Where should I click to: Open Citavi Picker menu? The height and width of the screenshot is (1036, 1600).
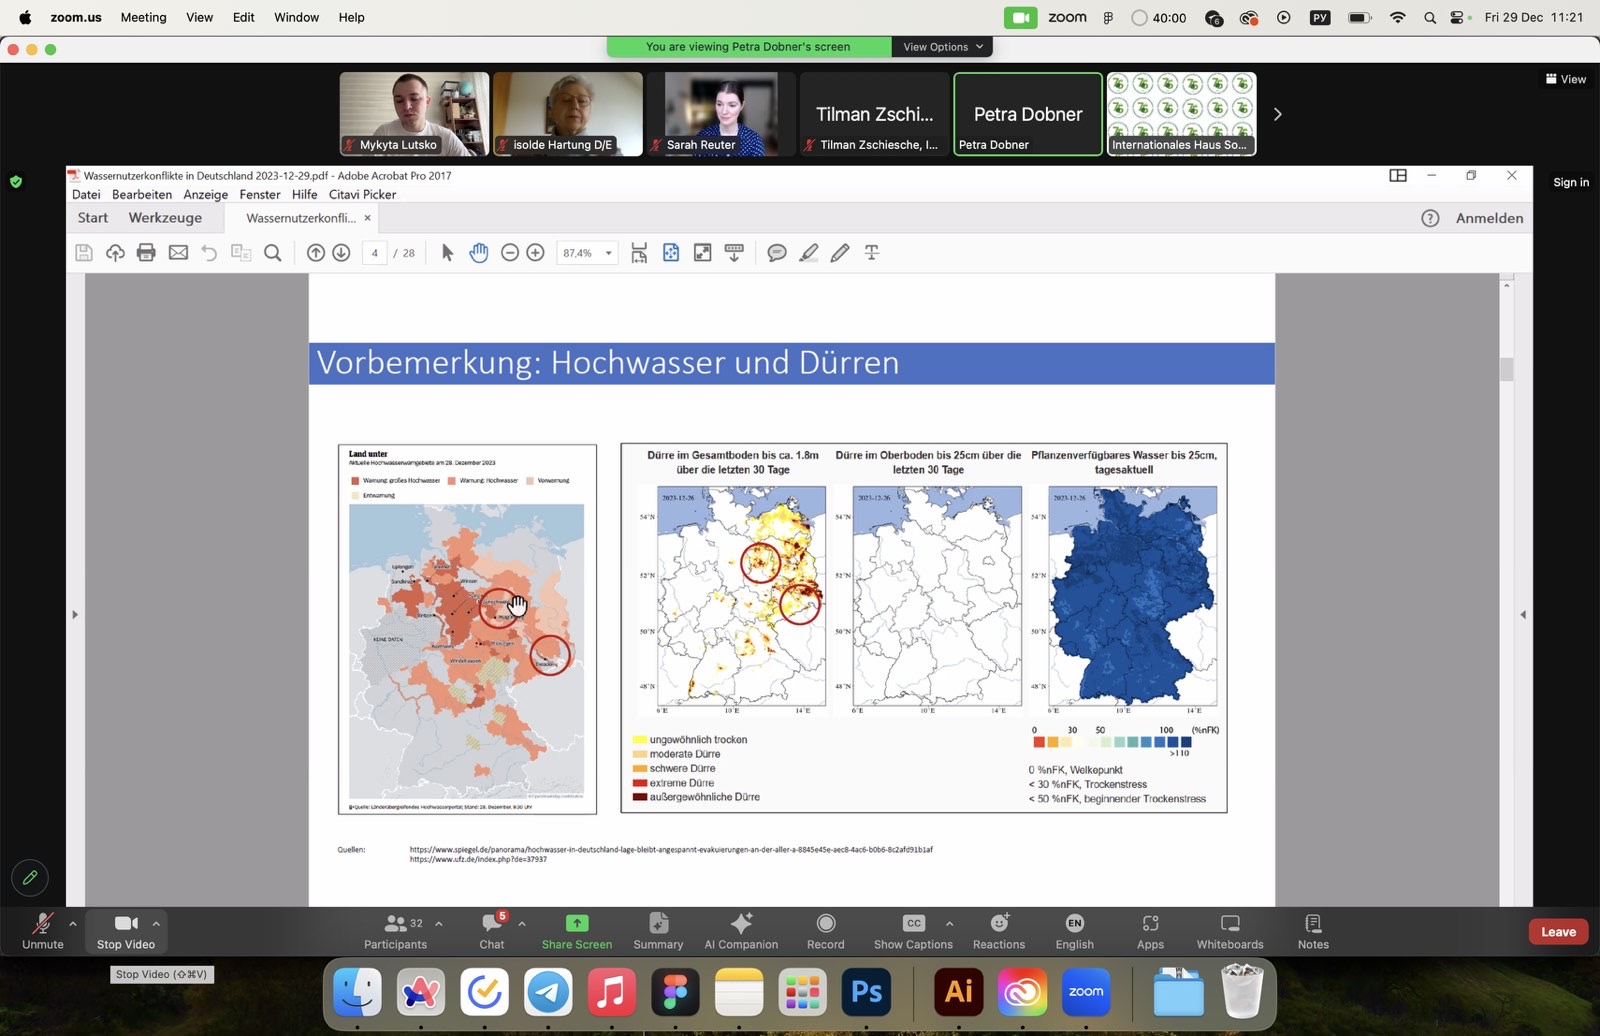[x=362, y=195]
